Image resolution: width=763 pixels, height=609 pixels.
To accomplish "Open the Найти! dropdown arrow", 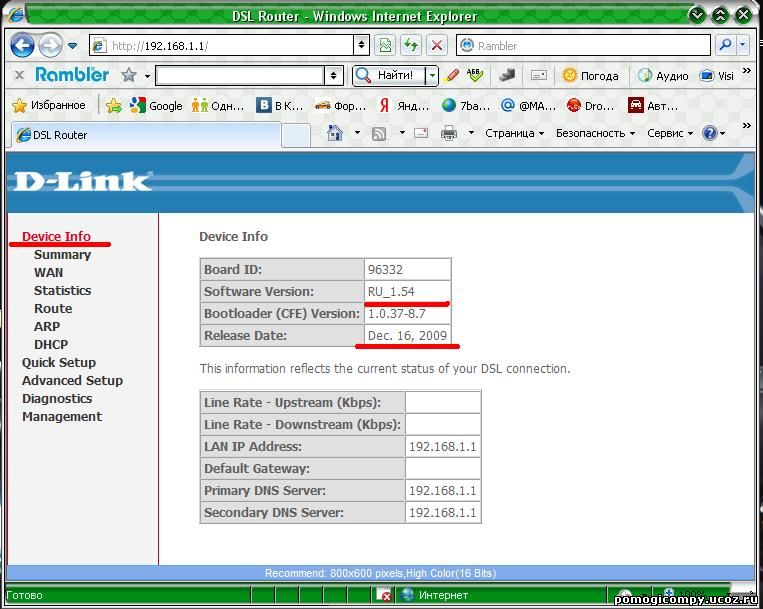I will 432,76.
